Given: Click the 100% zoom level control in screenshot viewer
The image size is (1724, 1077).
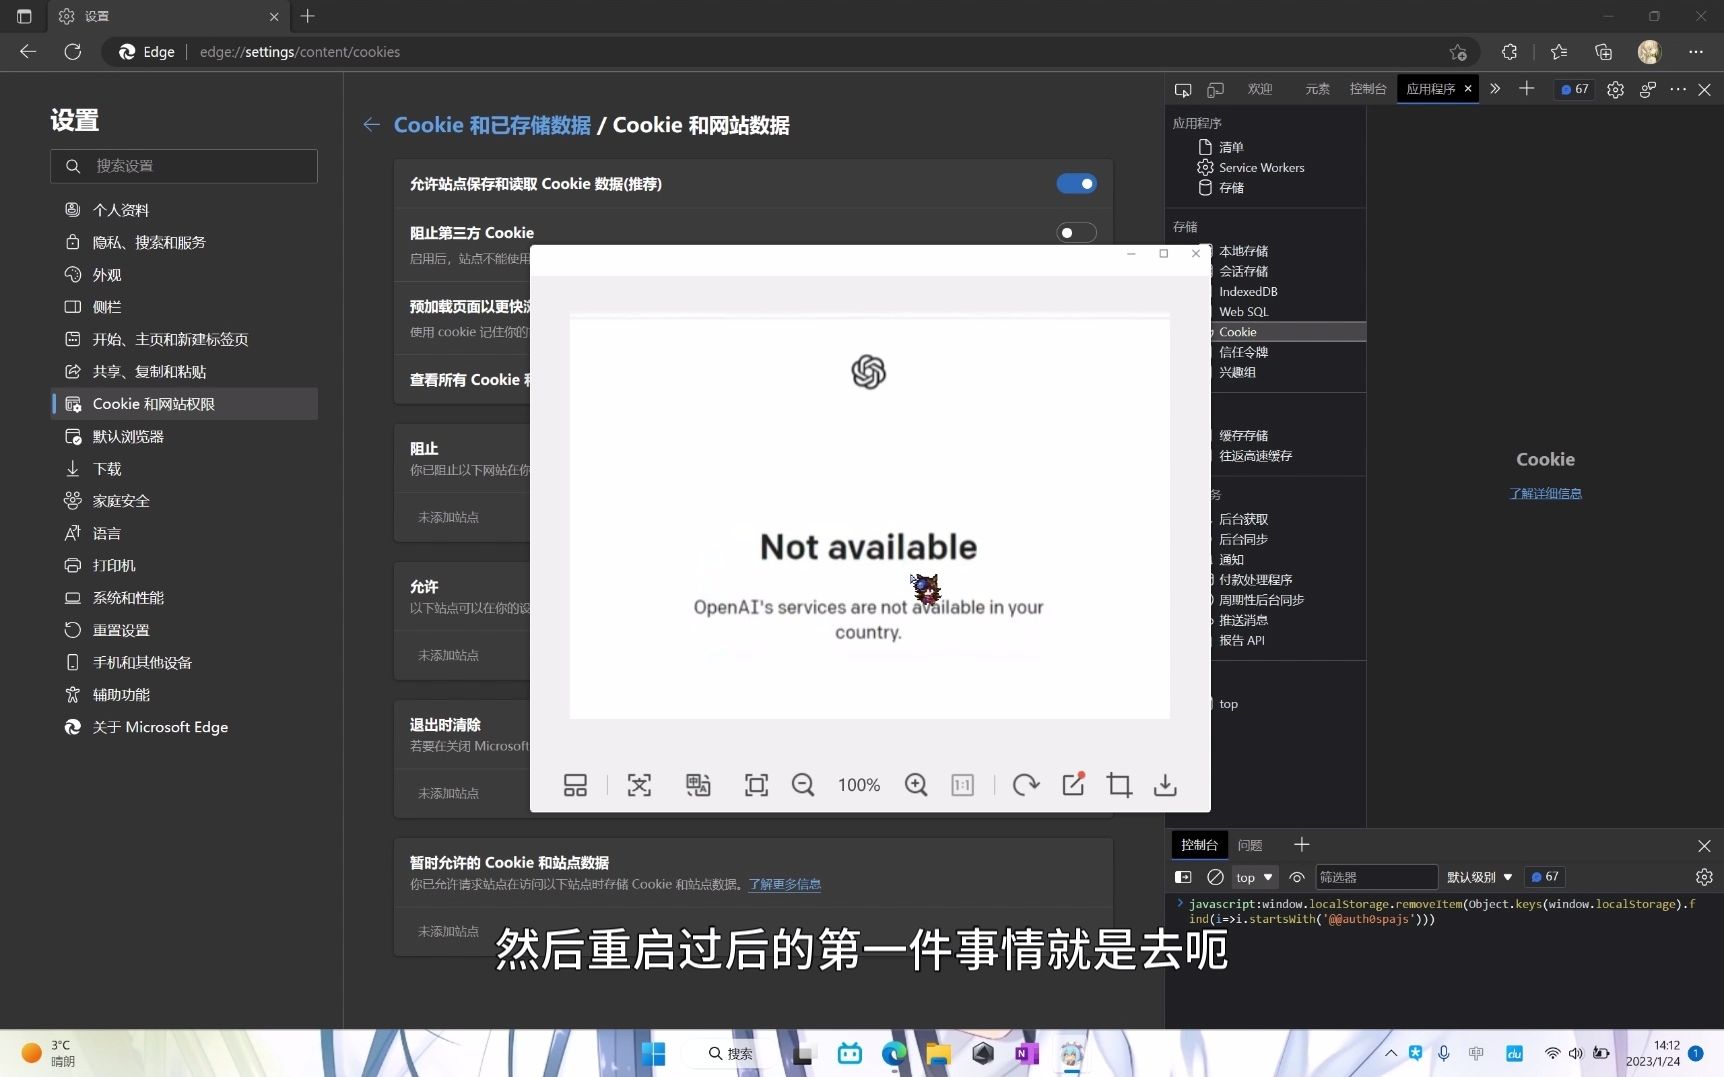Looking at the screenshot, I should pos(859,785).
